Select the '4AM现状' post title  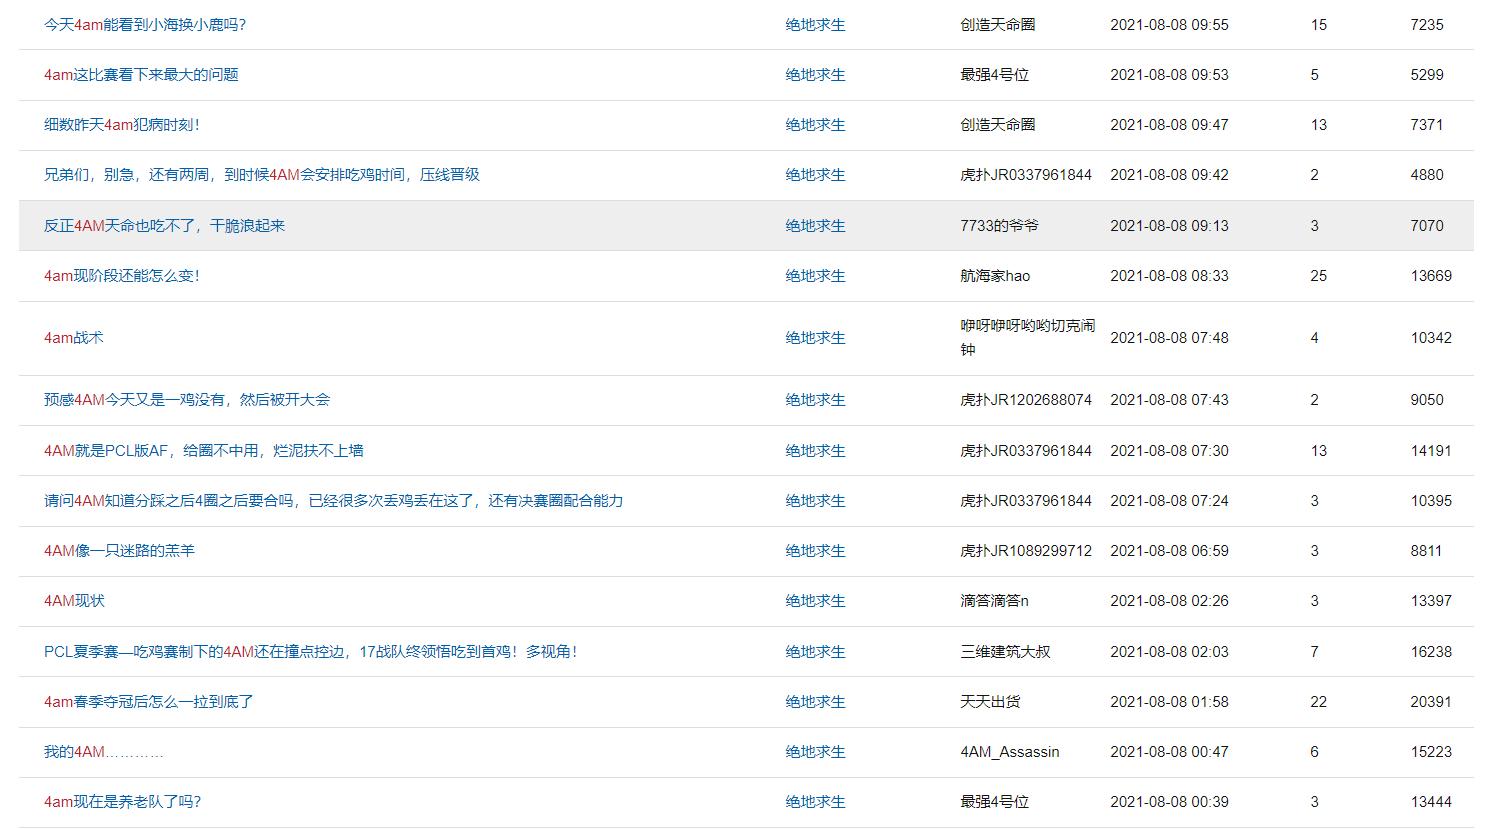click(74, 601)
